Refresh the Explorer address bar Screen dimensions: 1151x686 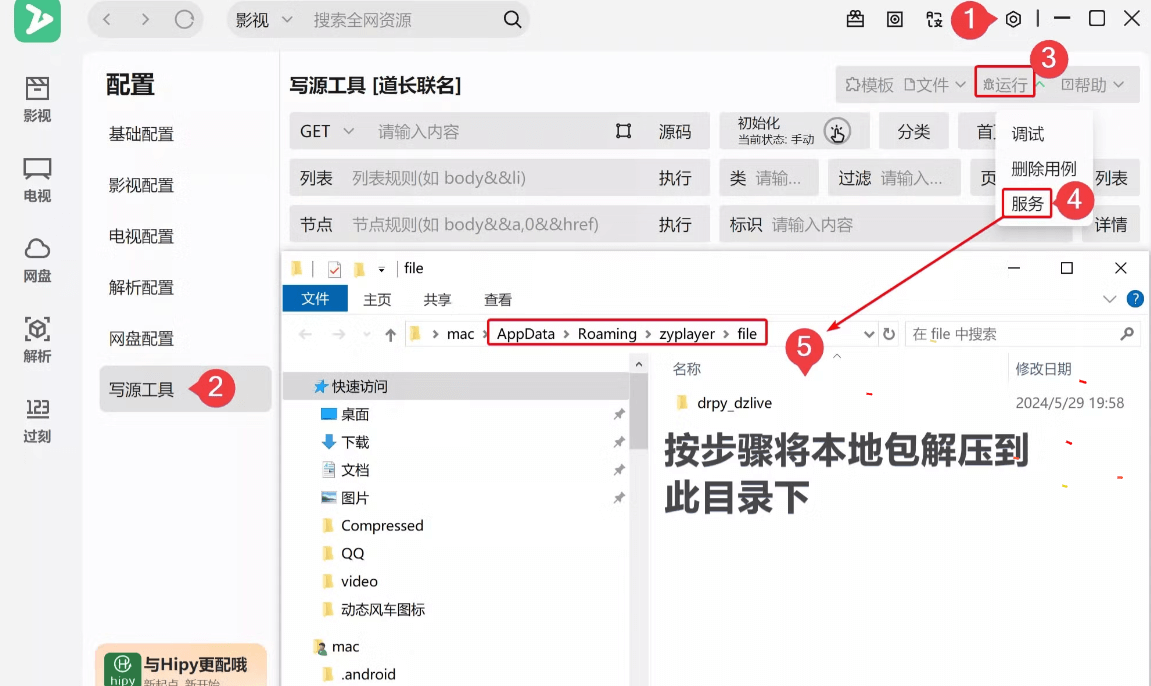pyautogui.click(x=889, y=335)
